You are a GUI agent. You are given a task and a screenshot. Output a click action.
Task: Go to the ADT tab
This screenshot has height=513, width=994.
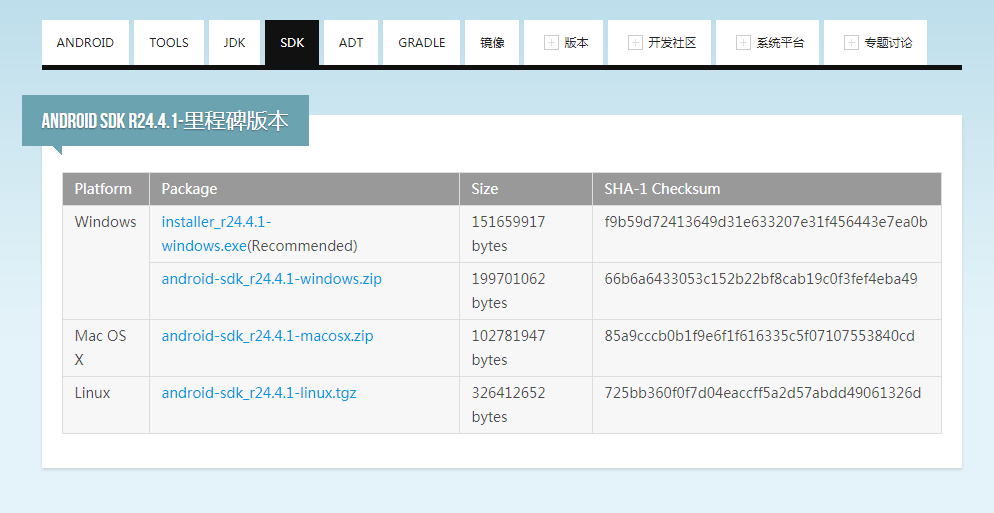(351, 42)
